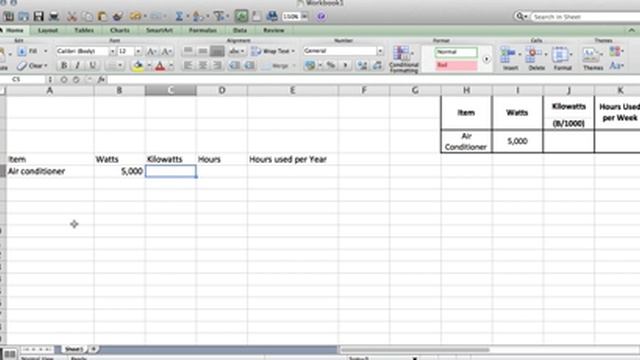Screen dimensions: 640x360
Task: Toggle Align Text Right
Action: pos(217,65)
